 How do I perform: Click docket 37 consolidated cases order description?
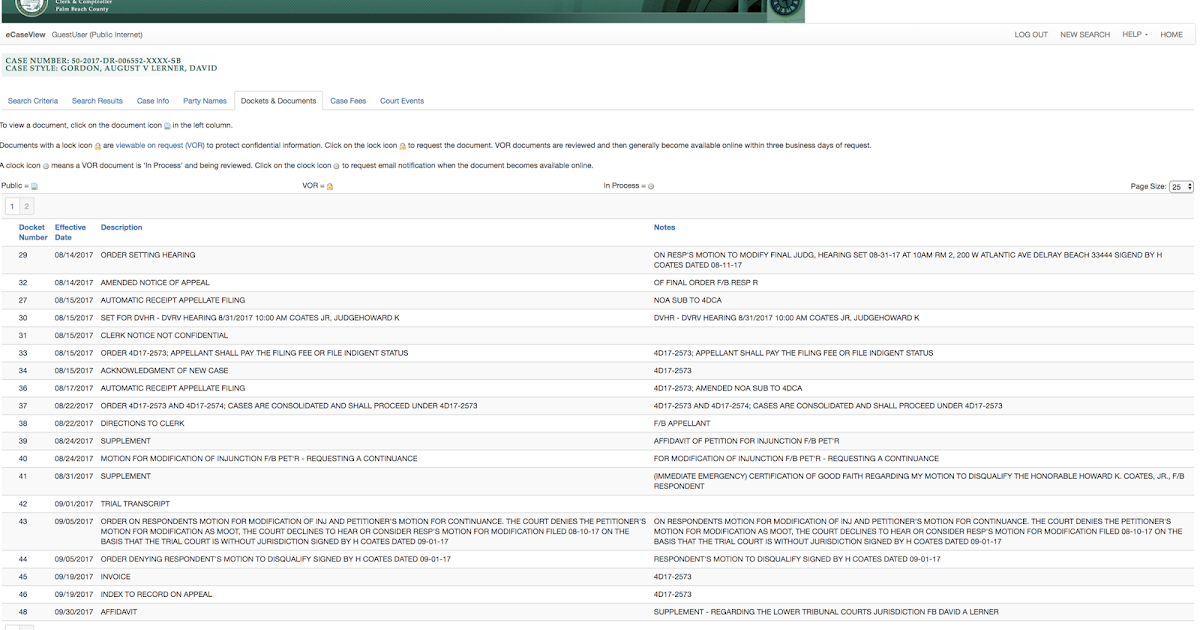(289, 406)
